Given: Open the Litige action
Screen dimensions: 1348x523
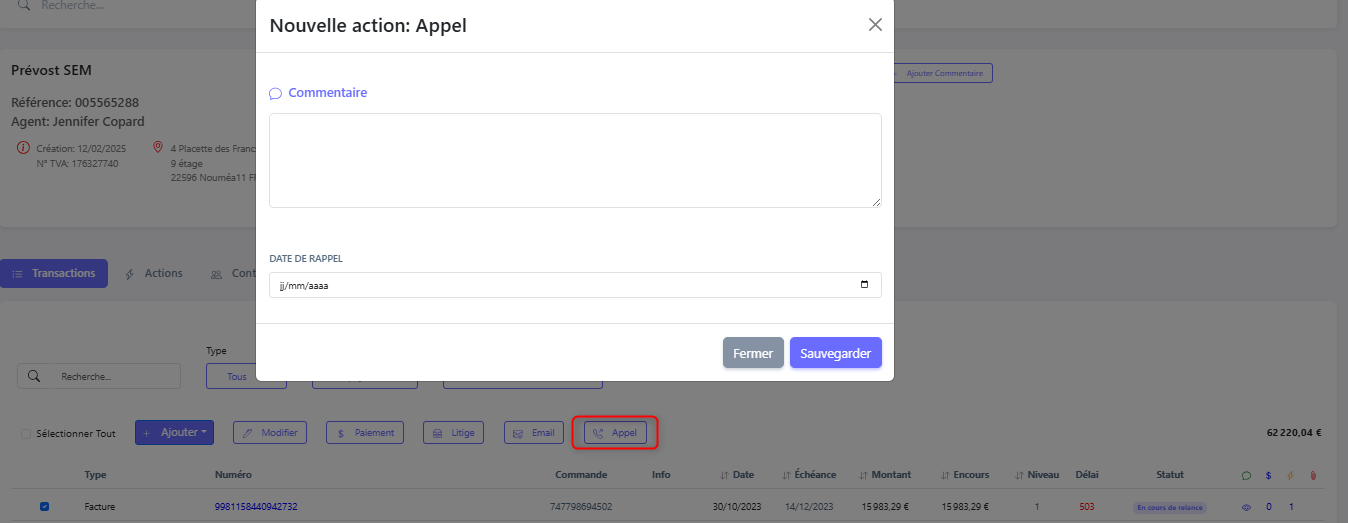Looking at the screenshot, I should [454, 433].
